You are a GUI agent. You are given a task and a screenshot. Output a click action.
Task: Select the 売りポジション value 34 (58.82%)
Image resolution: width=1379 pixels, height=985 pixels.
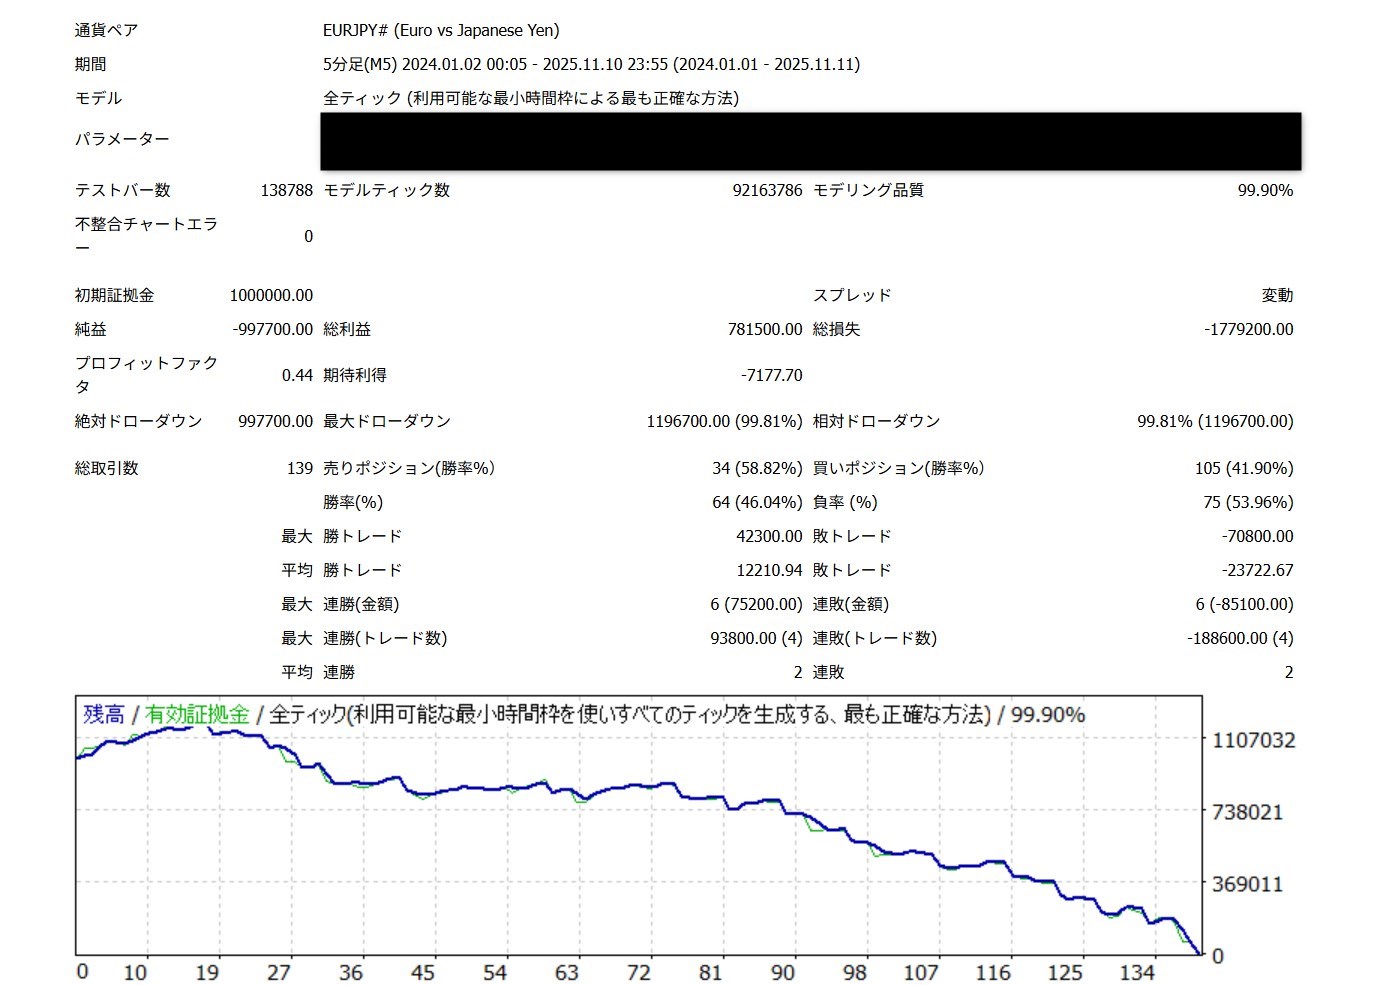coord(757,468)
